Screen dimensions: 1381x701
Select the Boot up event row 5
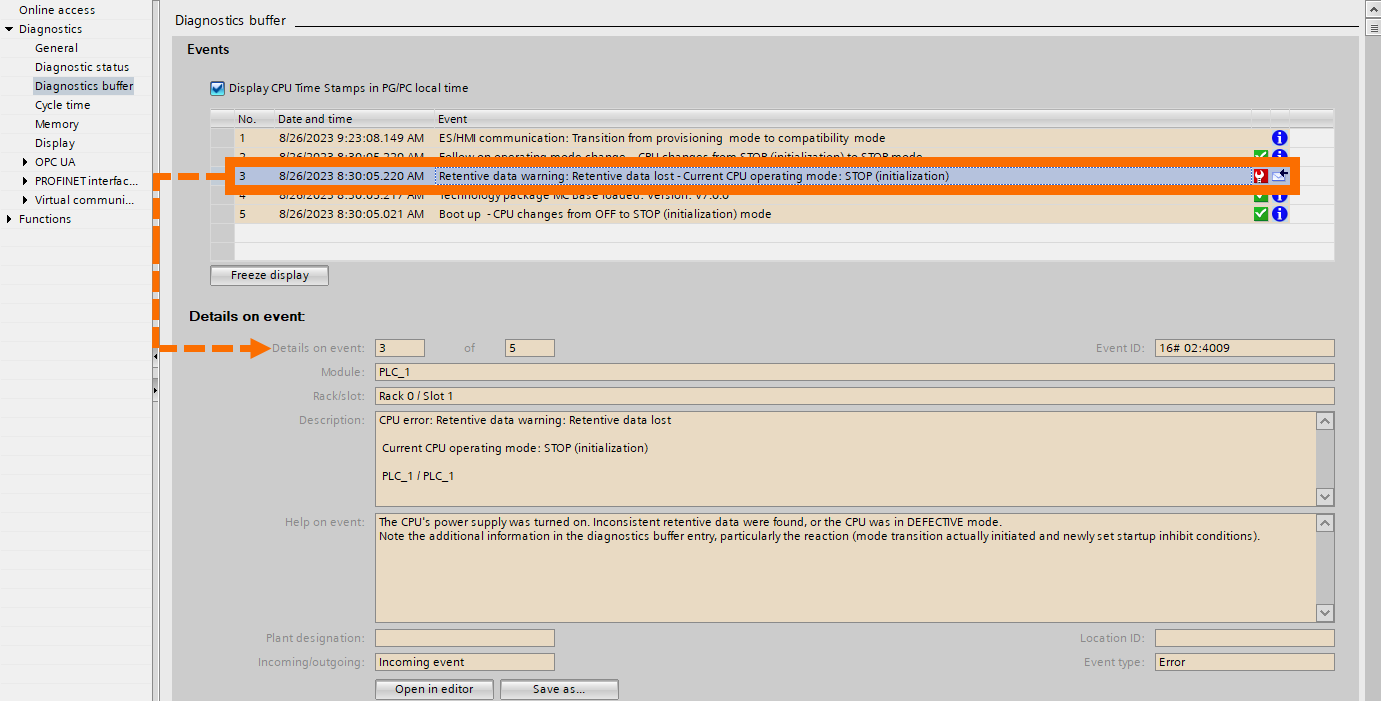click(x=600, y=213)
